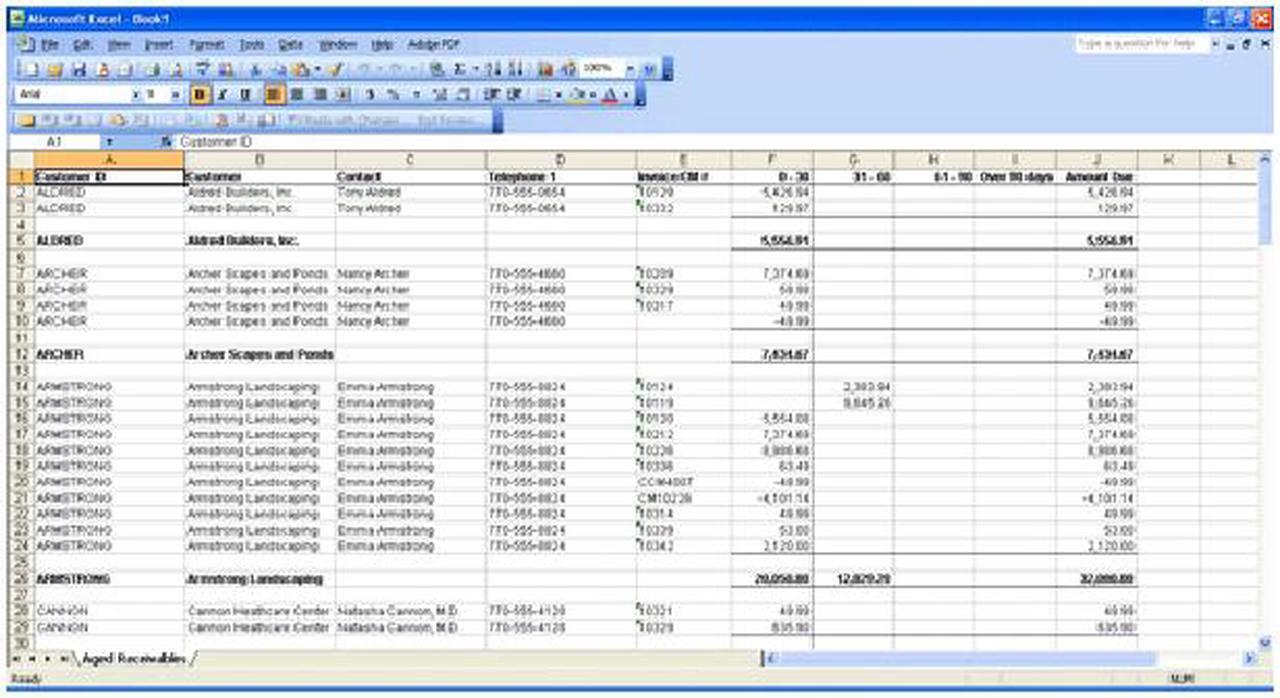This screenshot has height=698, width=1280.
Task: Open the Insert menu
Action: 159,45
